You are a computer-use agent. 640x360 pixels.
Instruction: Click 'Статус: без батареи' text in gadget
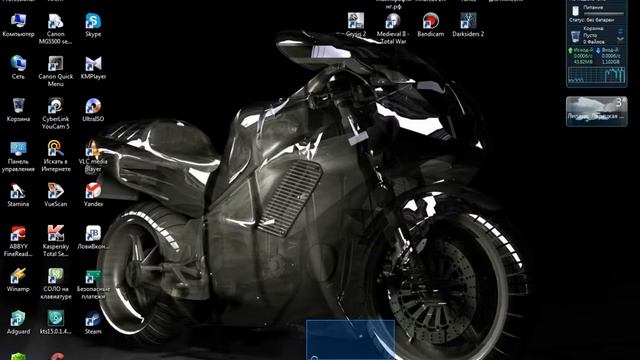coord(591,20)
